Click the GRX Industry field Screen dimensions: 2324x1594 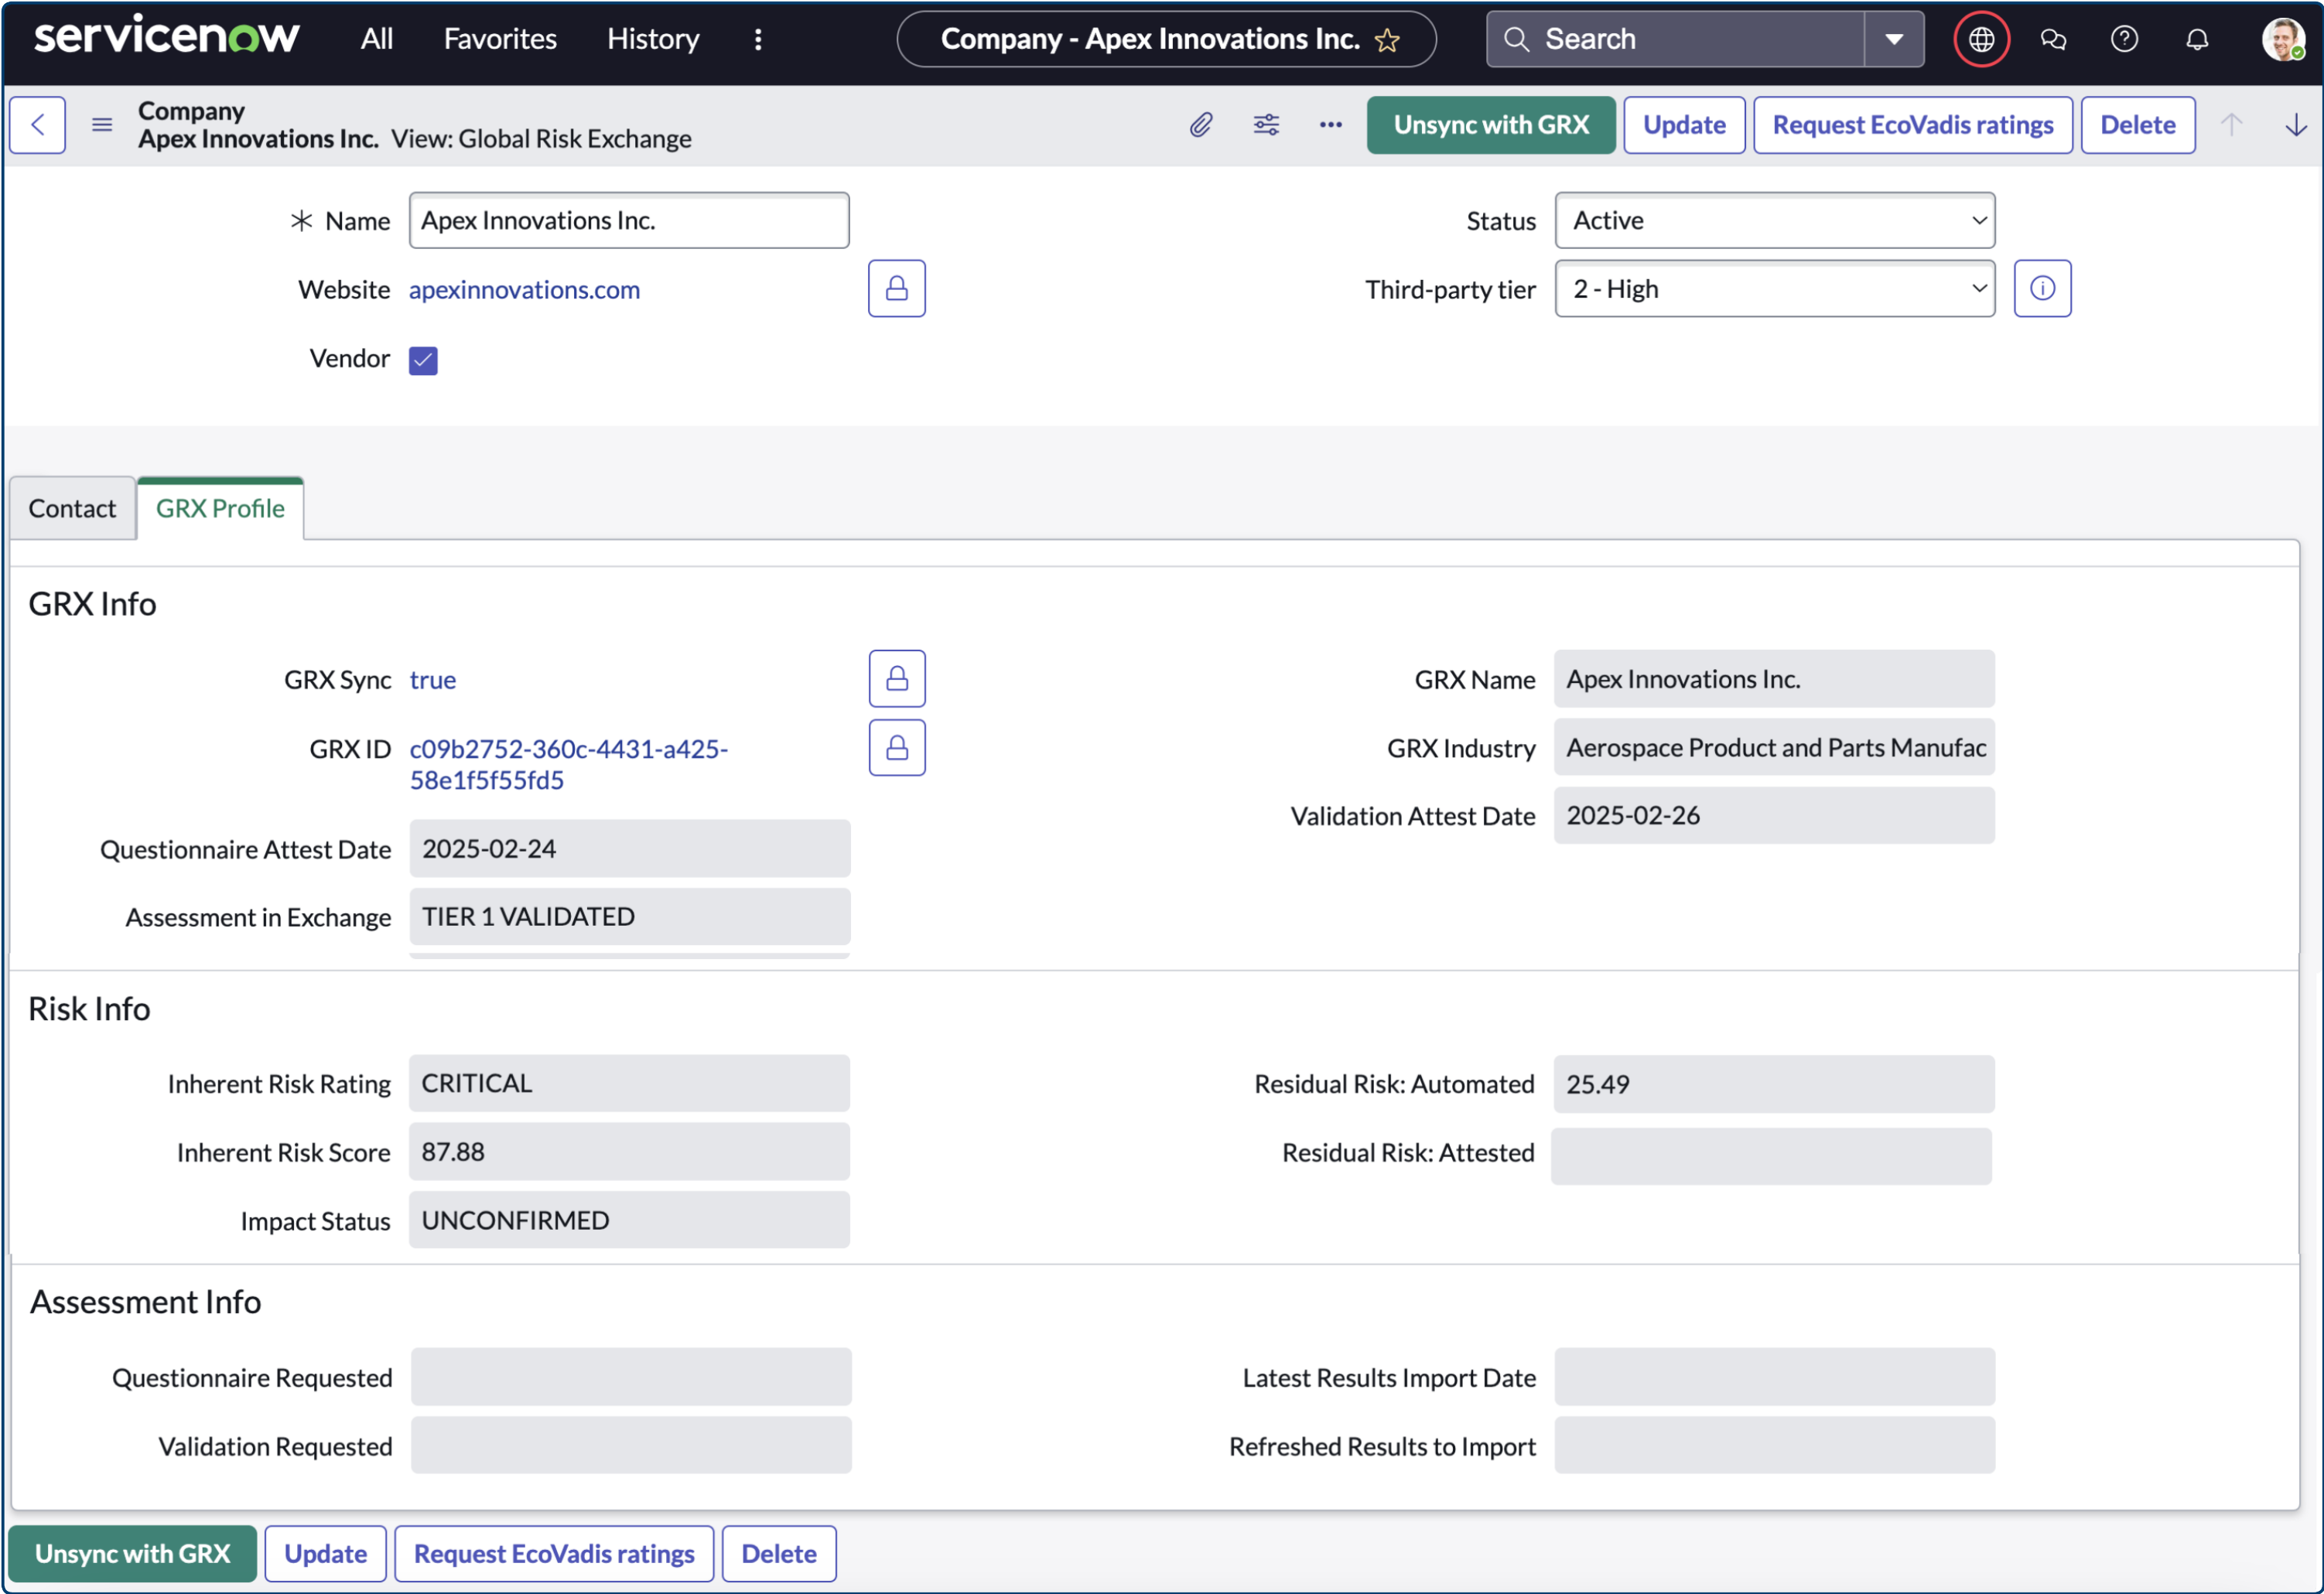point(1774,748)
